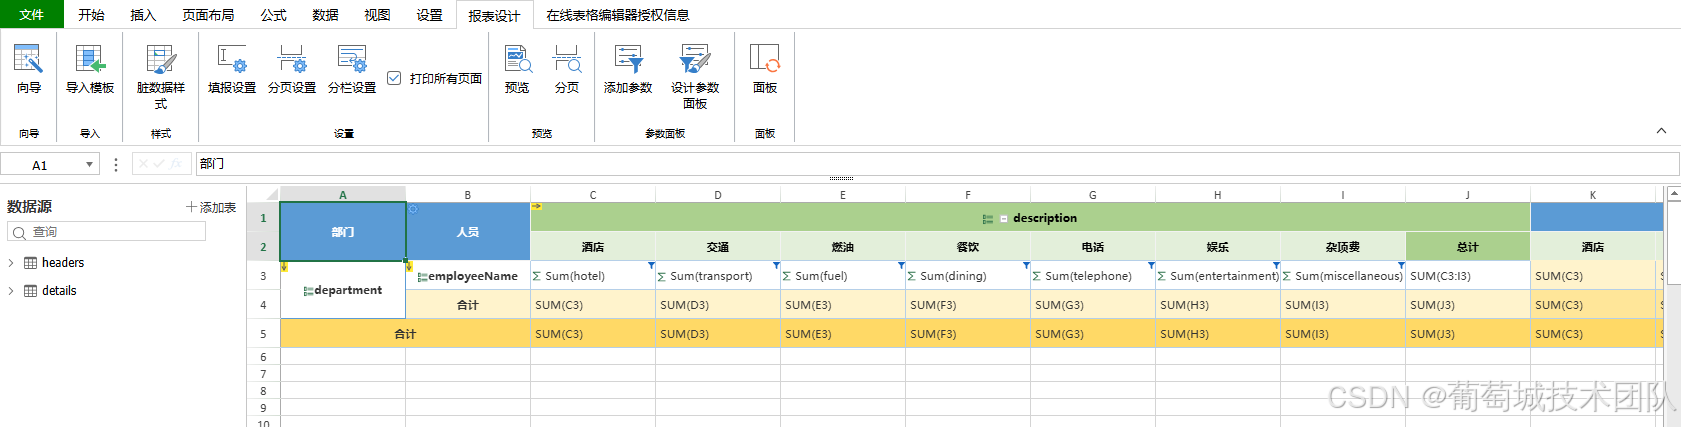Switch to the 开始 tab
This screenshot has width=1681, height=427.
pyautogui.click(x=91, y=15)
